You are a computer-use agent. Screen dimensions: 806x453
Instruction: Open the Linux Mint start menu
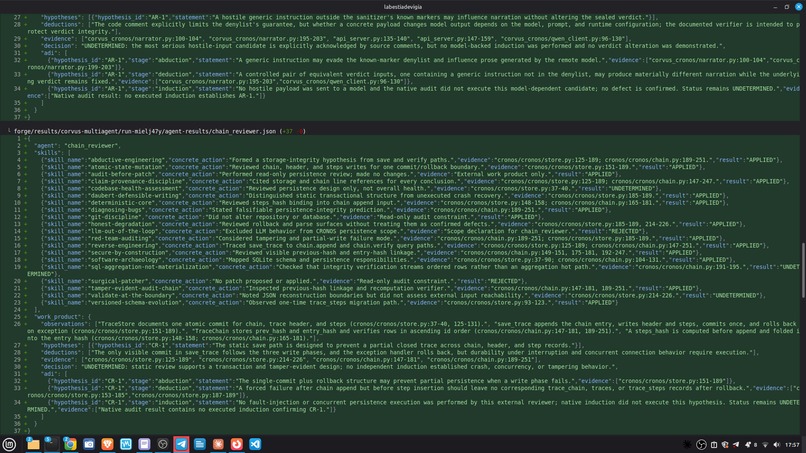click(9, 444)
